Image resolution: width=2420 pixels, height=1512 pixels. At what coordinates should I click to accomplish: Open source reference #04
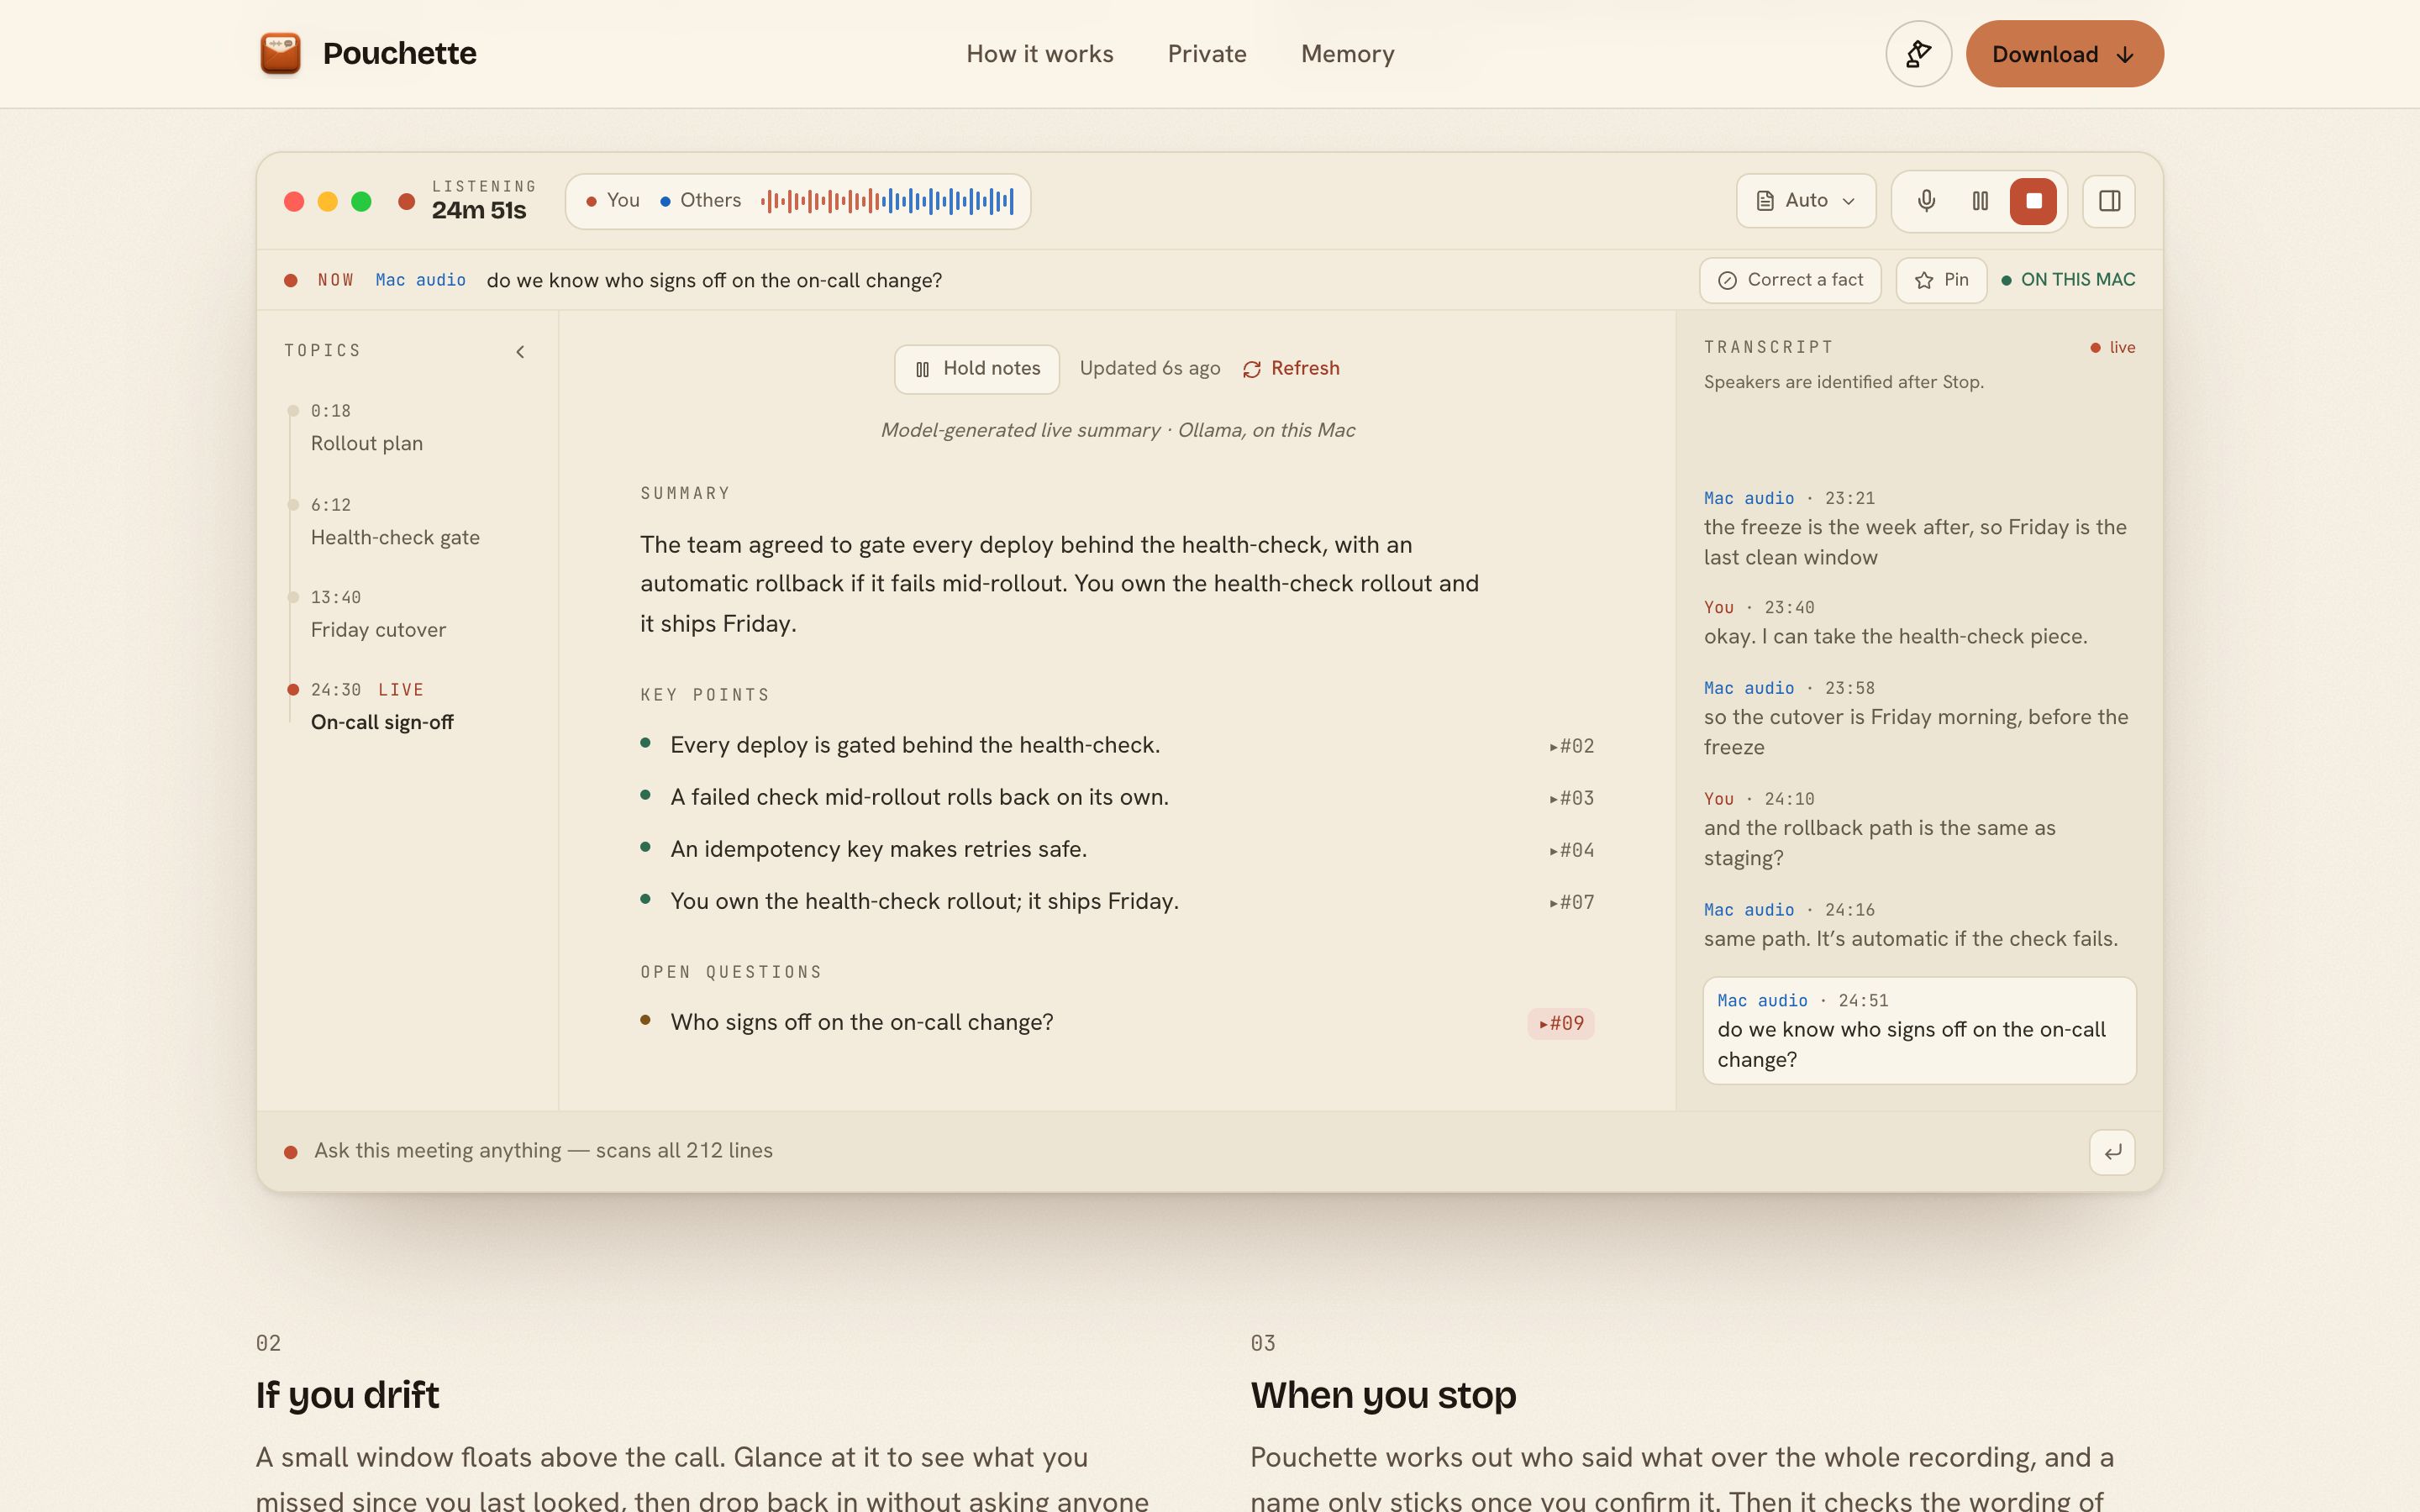coord(1572,850)
